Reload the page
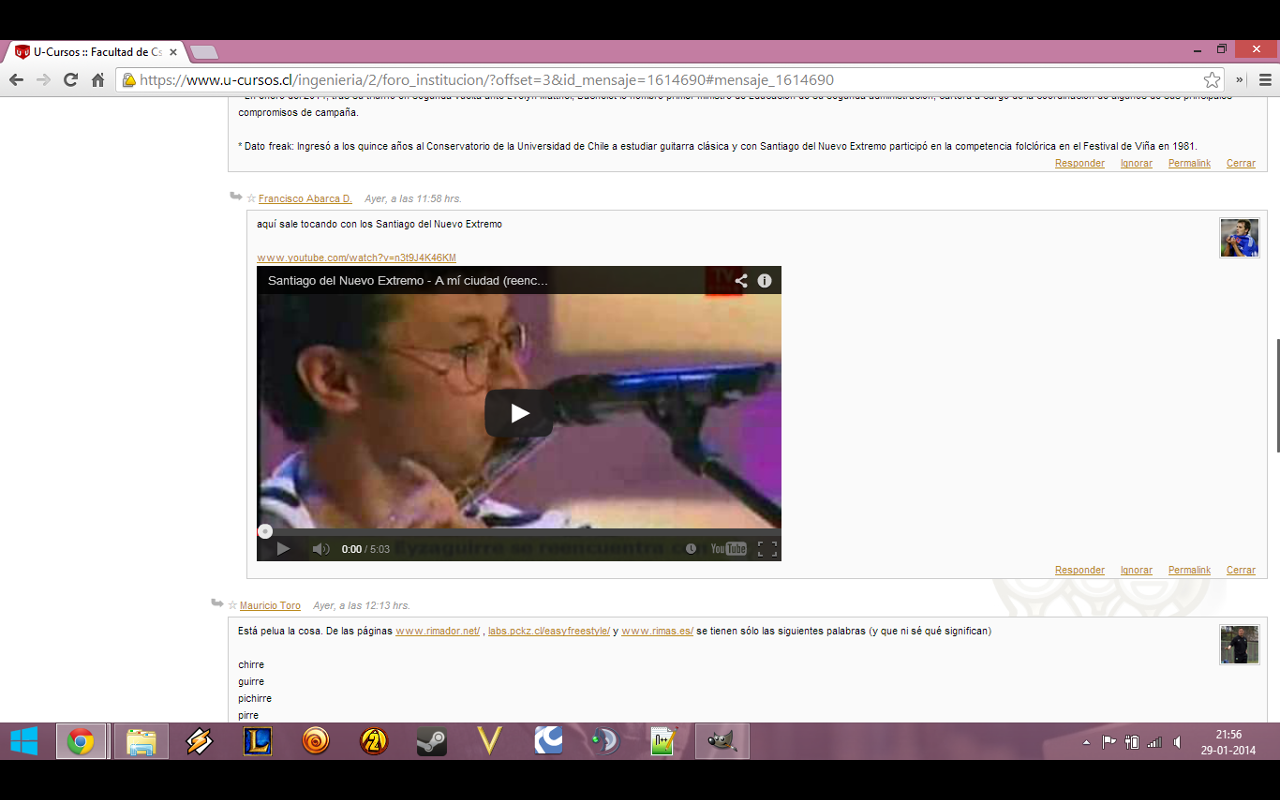 pyautogui.click(x=70, y=80)
